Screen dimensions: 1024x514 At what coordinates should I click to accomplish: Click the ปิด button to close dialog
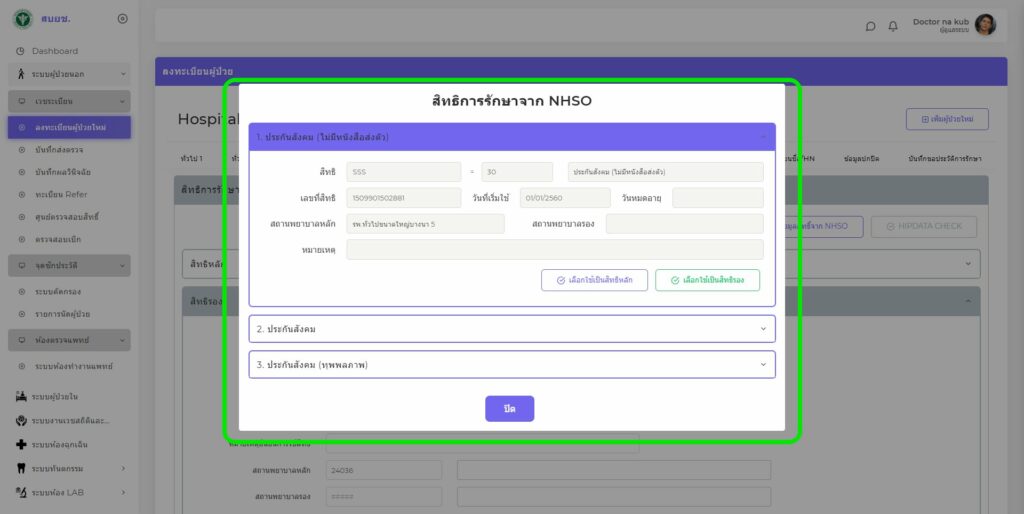coord(509,409)
